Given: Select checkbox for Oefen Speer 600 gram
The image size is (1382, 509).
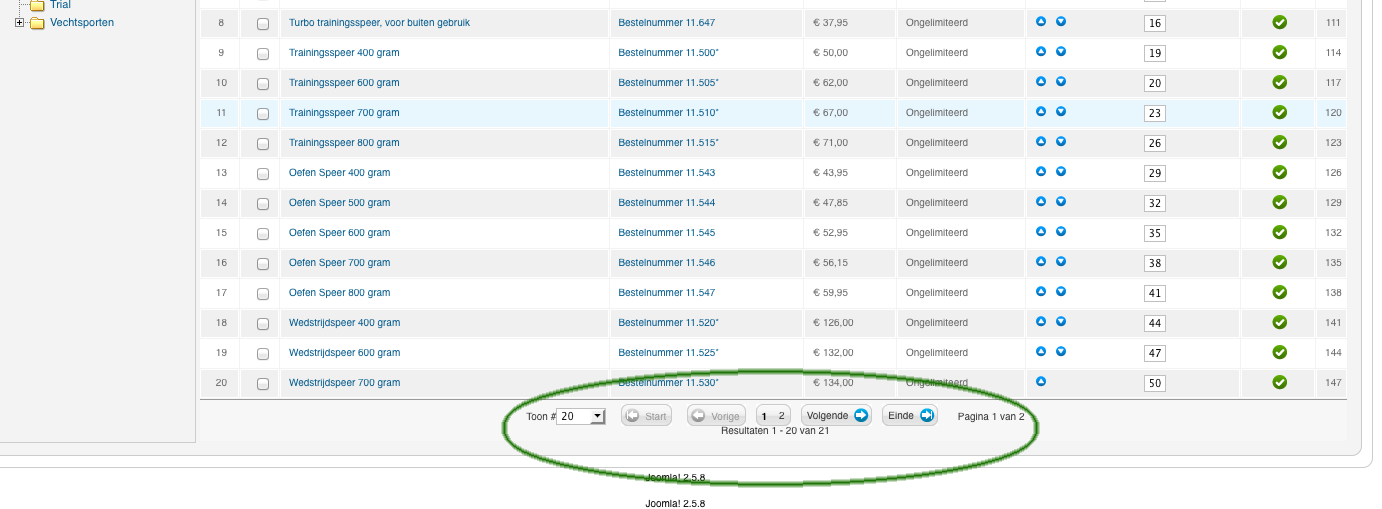Looking at the screenshot, I should pyautogui.click(x=263, y=233).
